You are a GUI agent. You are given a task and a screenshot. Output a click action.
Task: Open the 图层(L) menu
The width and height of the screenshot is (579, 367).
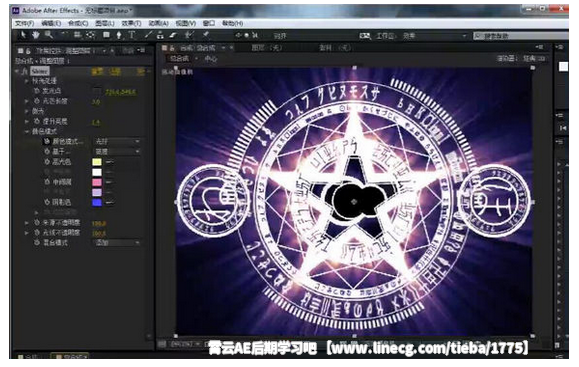pyautogui.click(x=105, y=23)
